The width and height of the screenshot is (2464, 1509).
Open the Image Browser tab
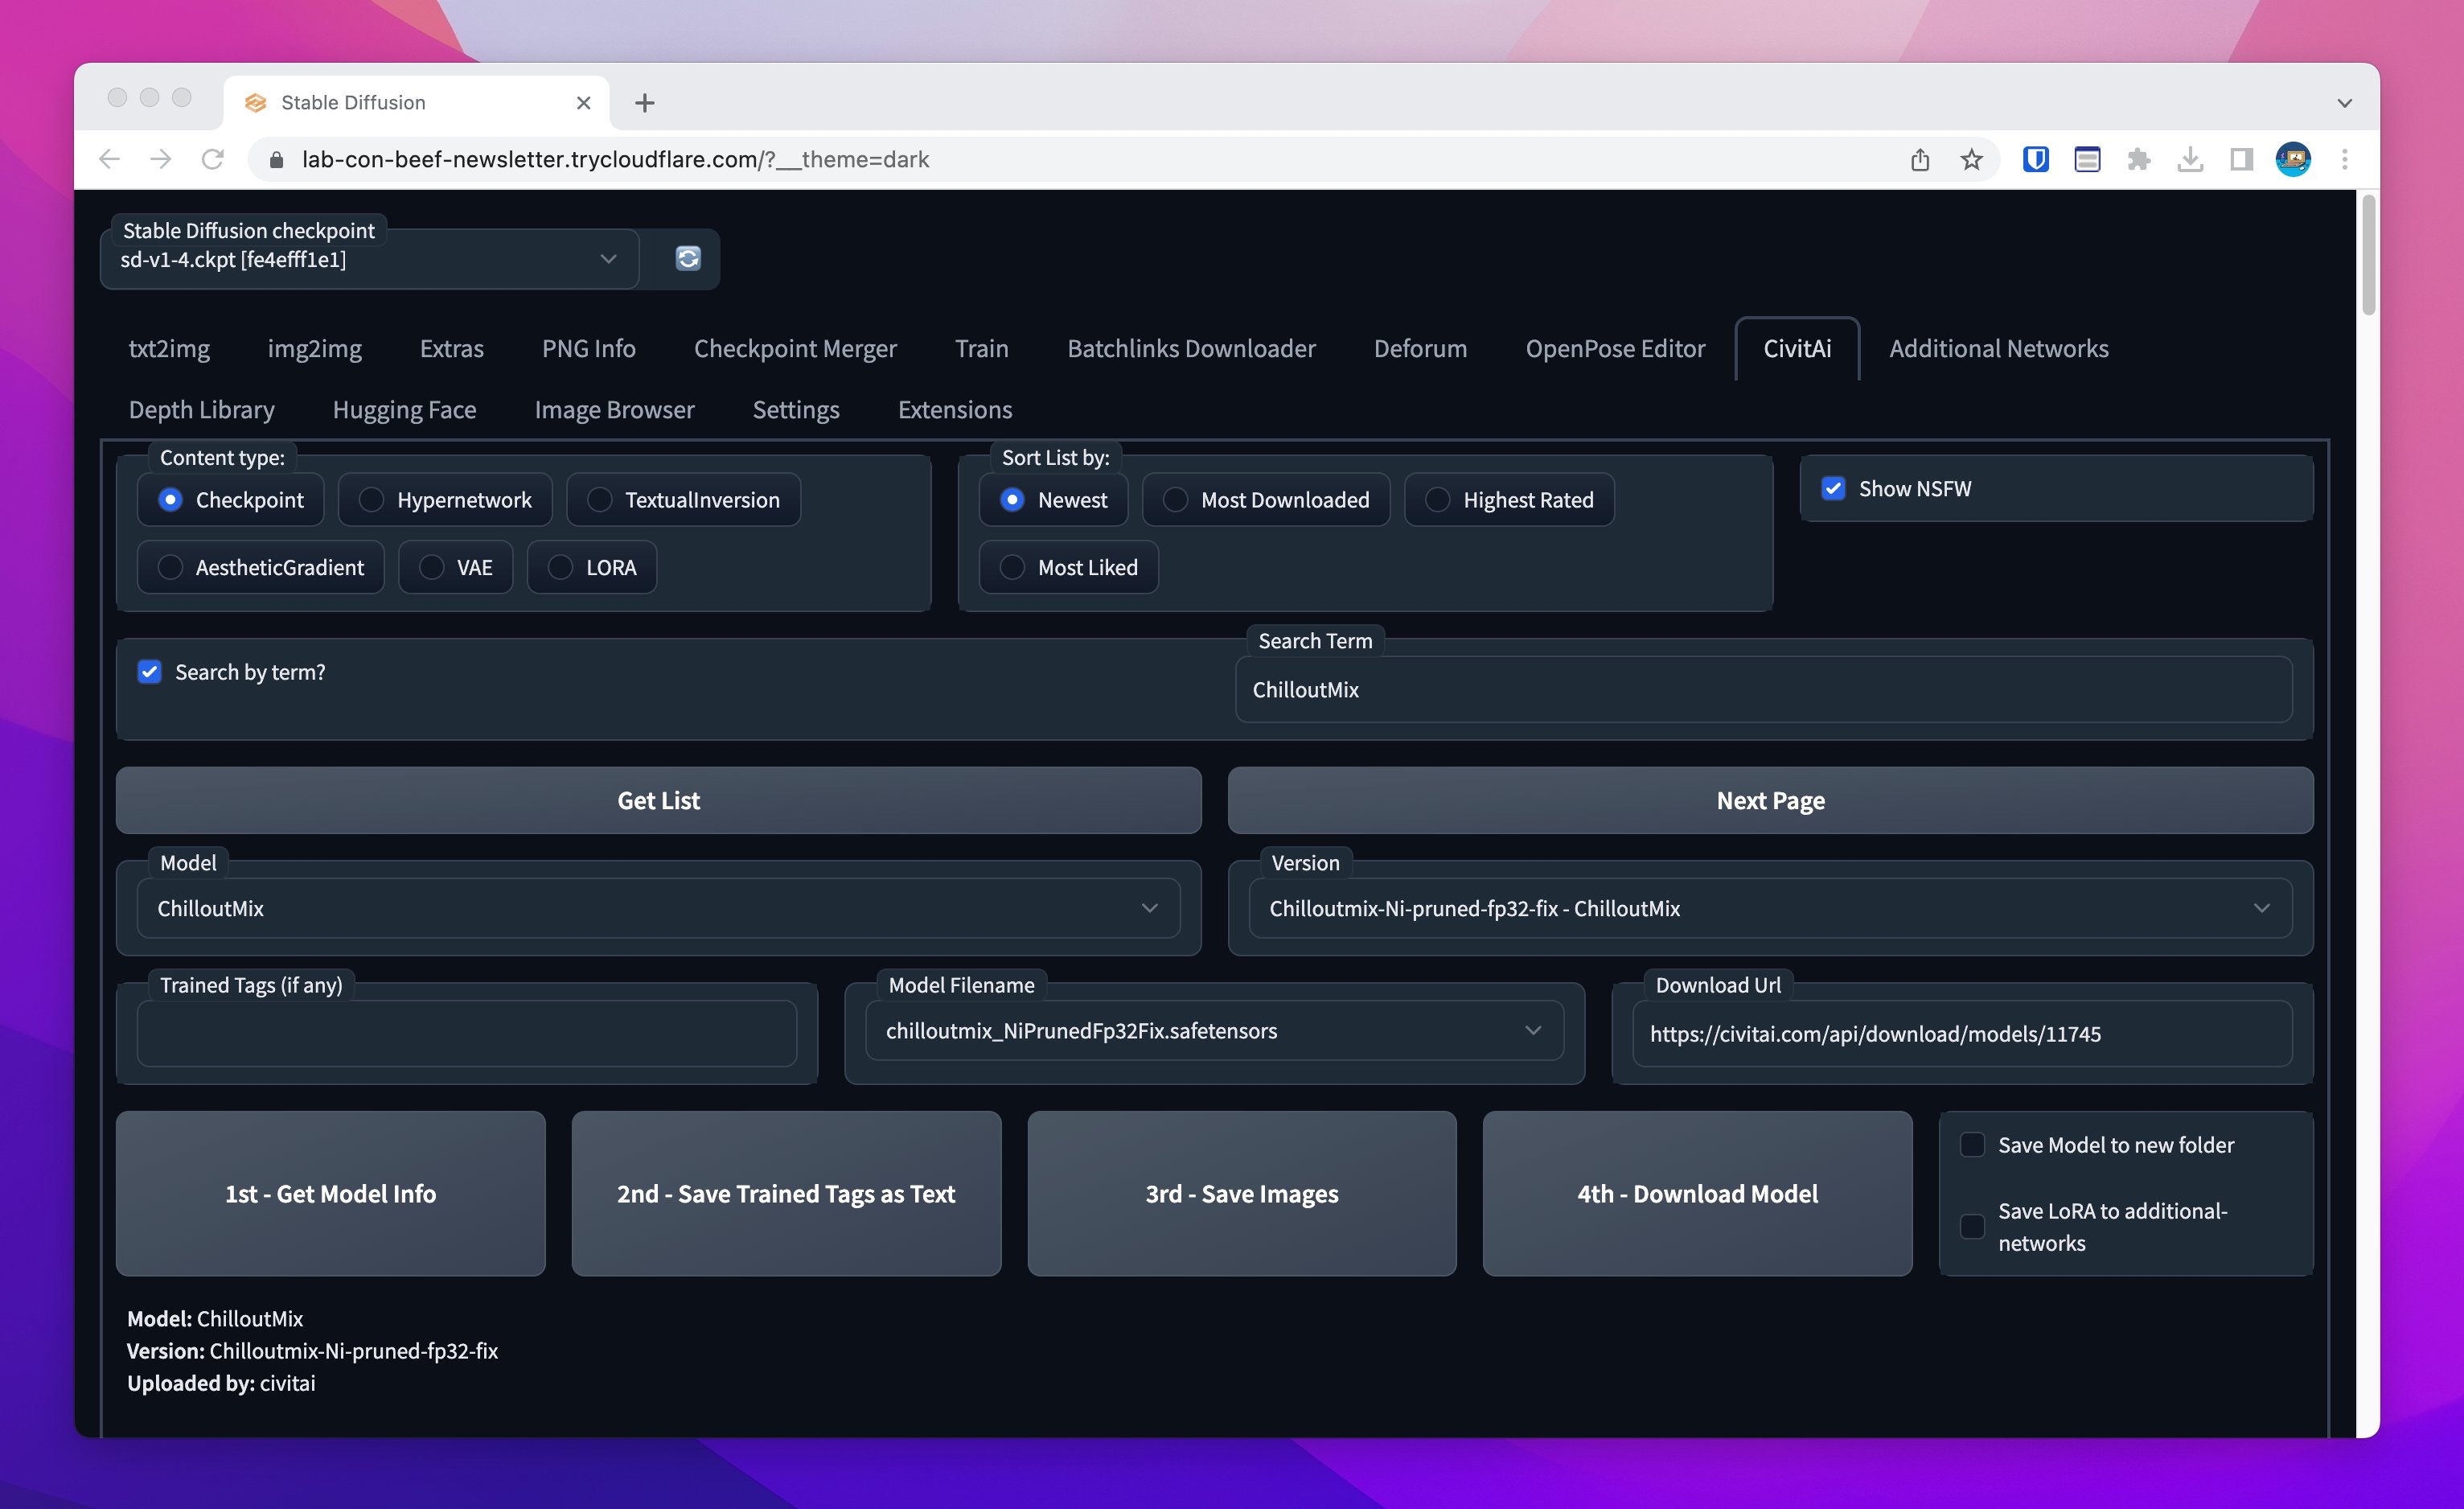(614, 410)
